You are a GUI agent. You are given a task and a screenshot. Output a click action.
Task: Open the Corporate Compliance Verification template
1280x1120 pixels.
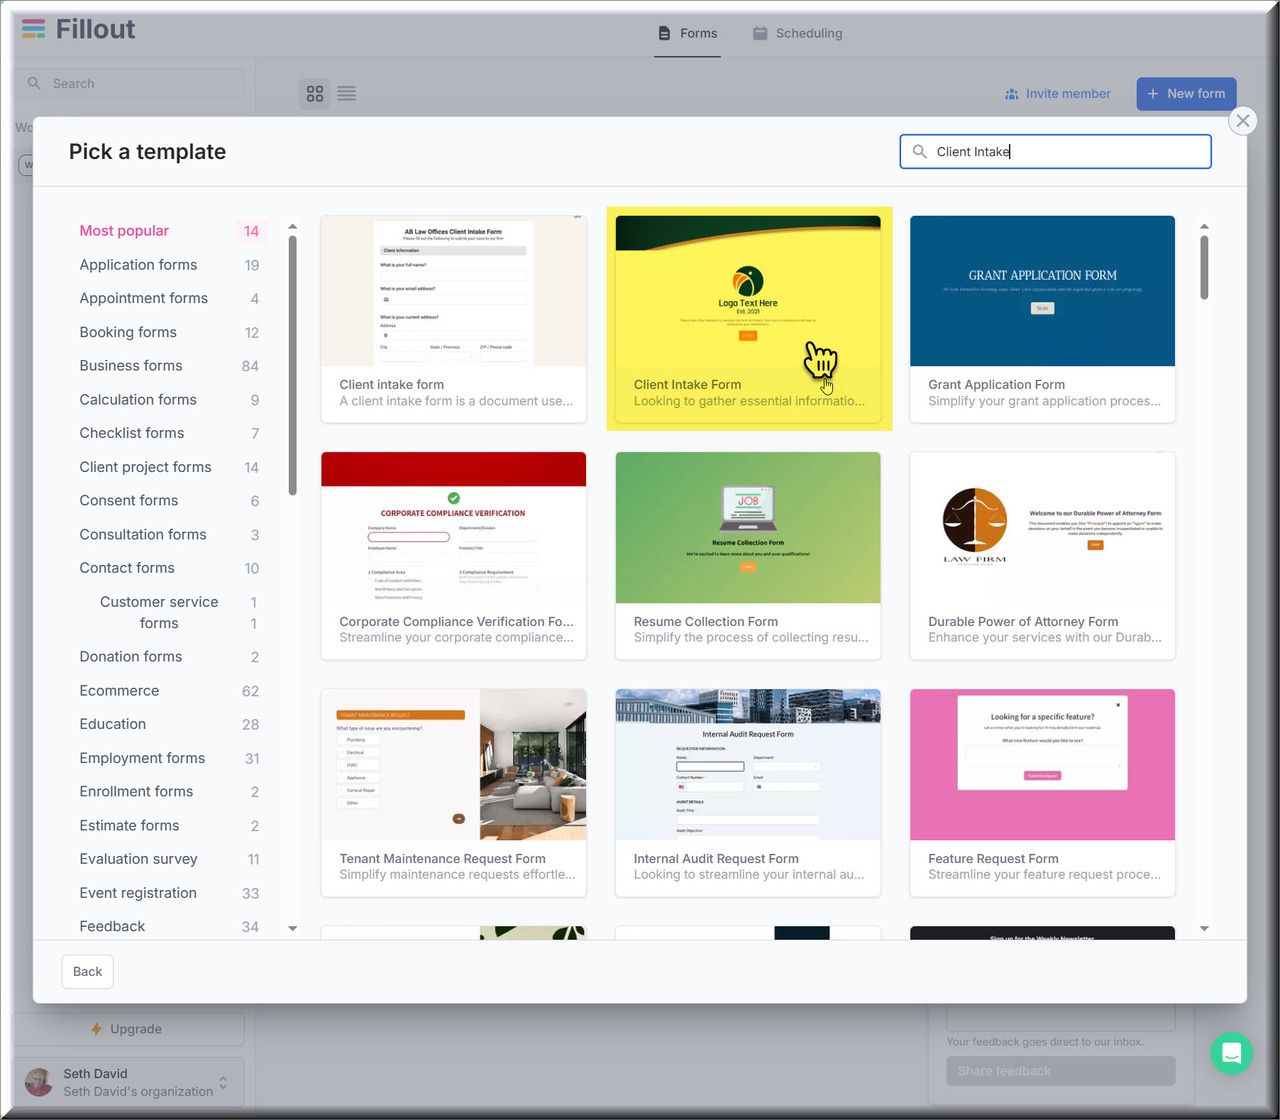[x=453, y=556]
